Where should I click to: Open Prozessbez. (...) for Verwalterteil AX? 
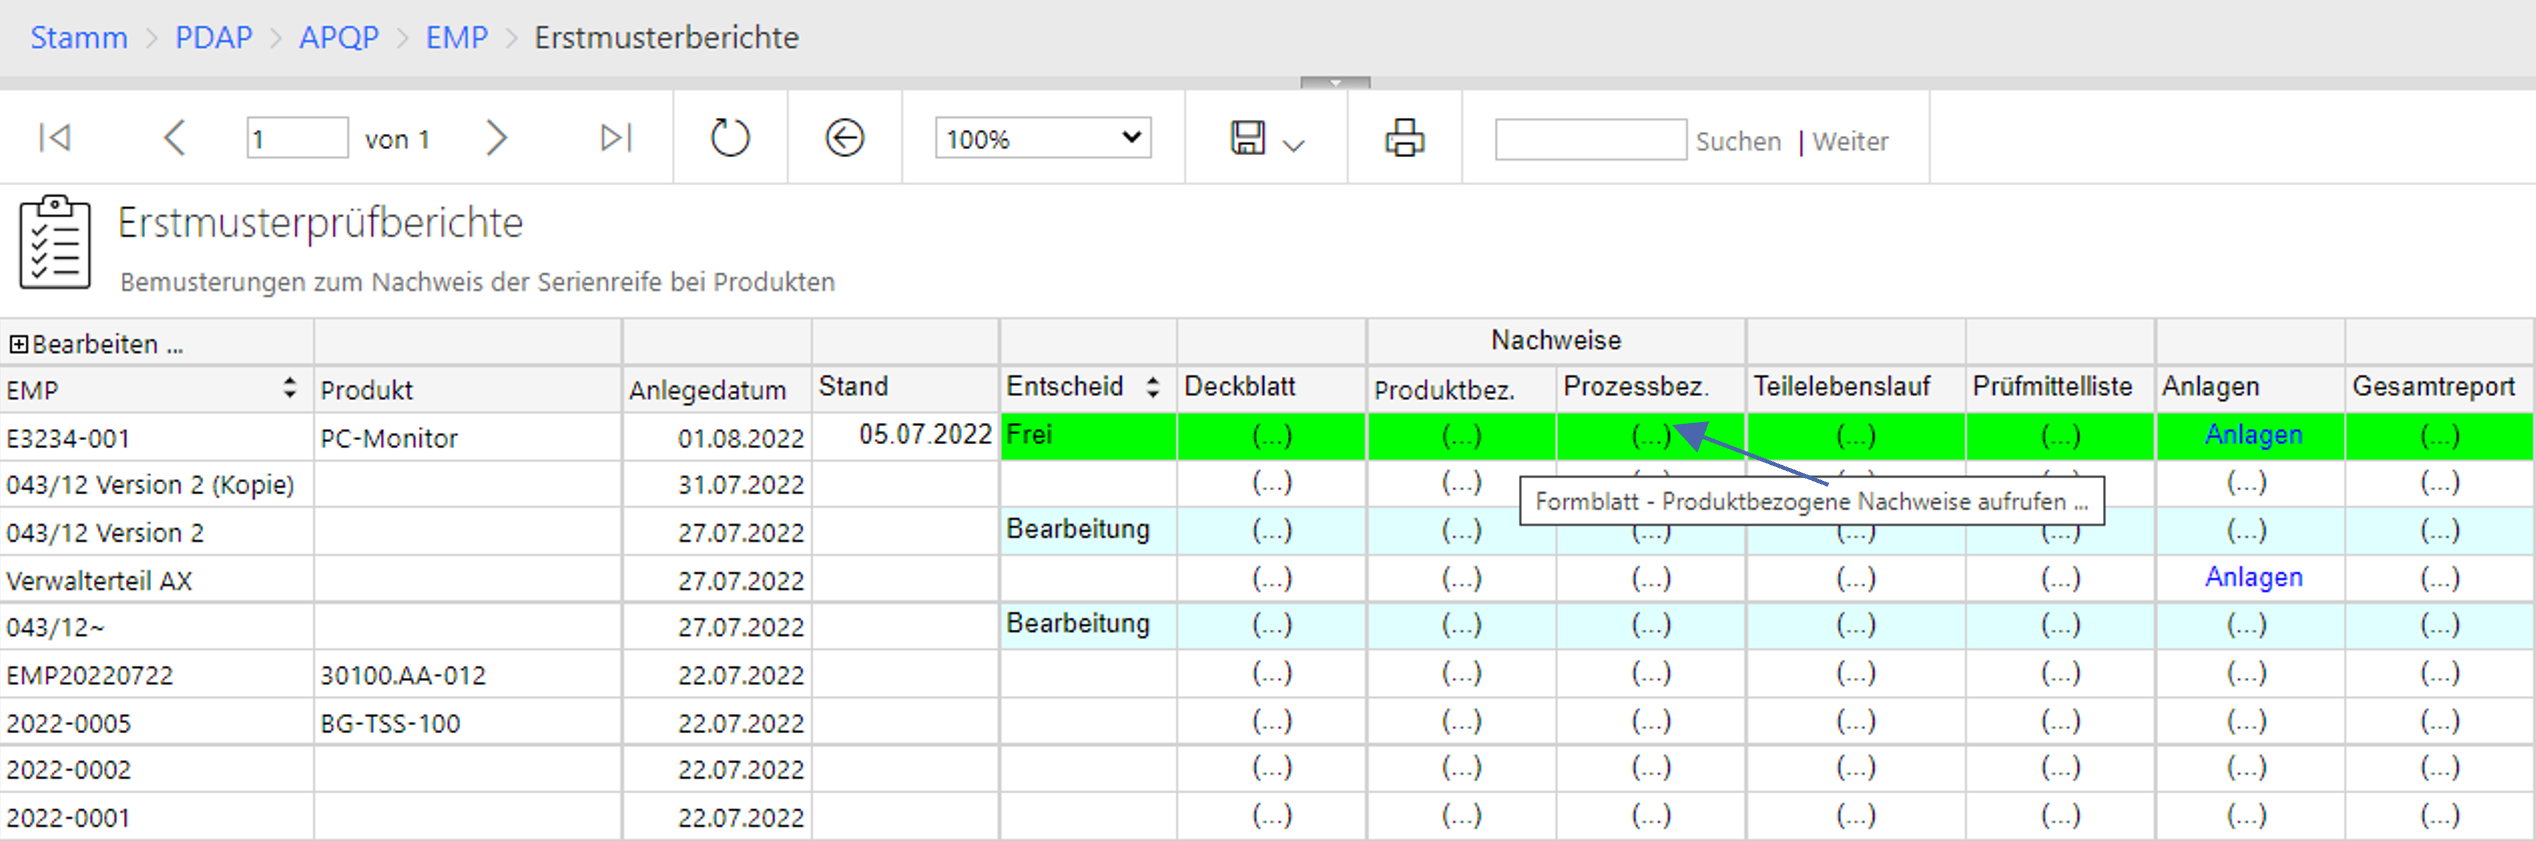[1651, 578]
